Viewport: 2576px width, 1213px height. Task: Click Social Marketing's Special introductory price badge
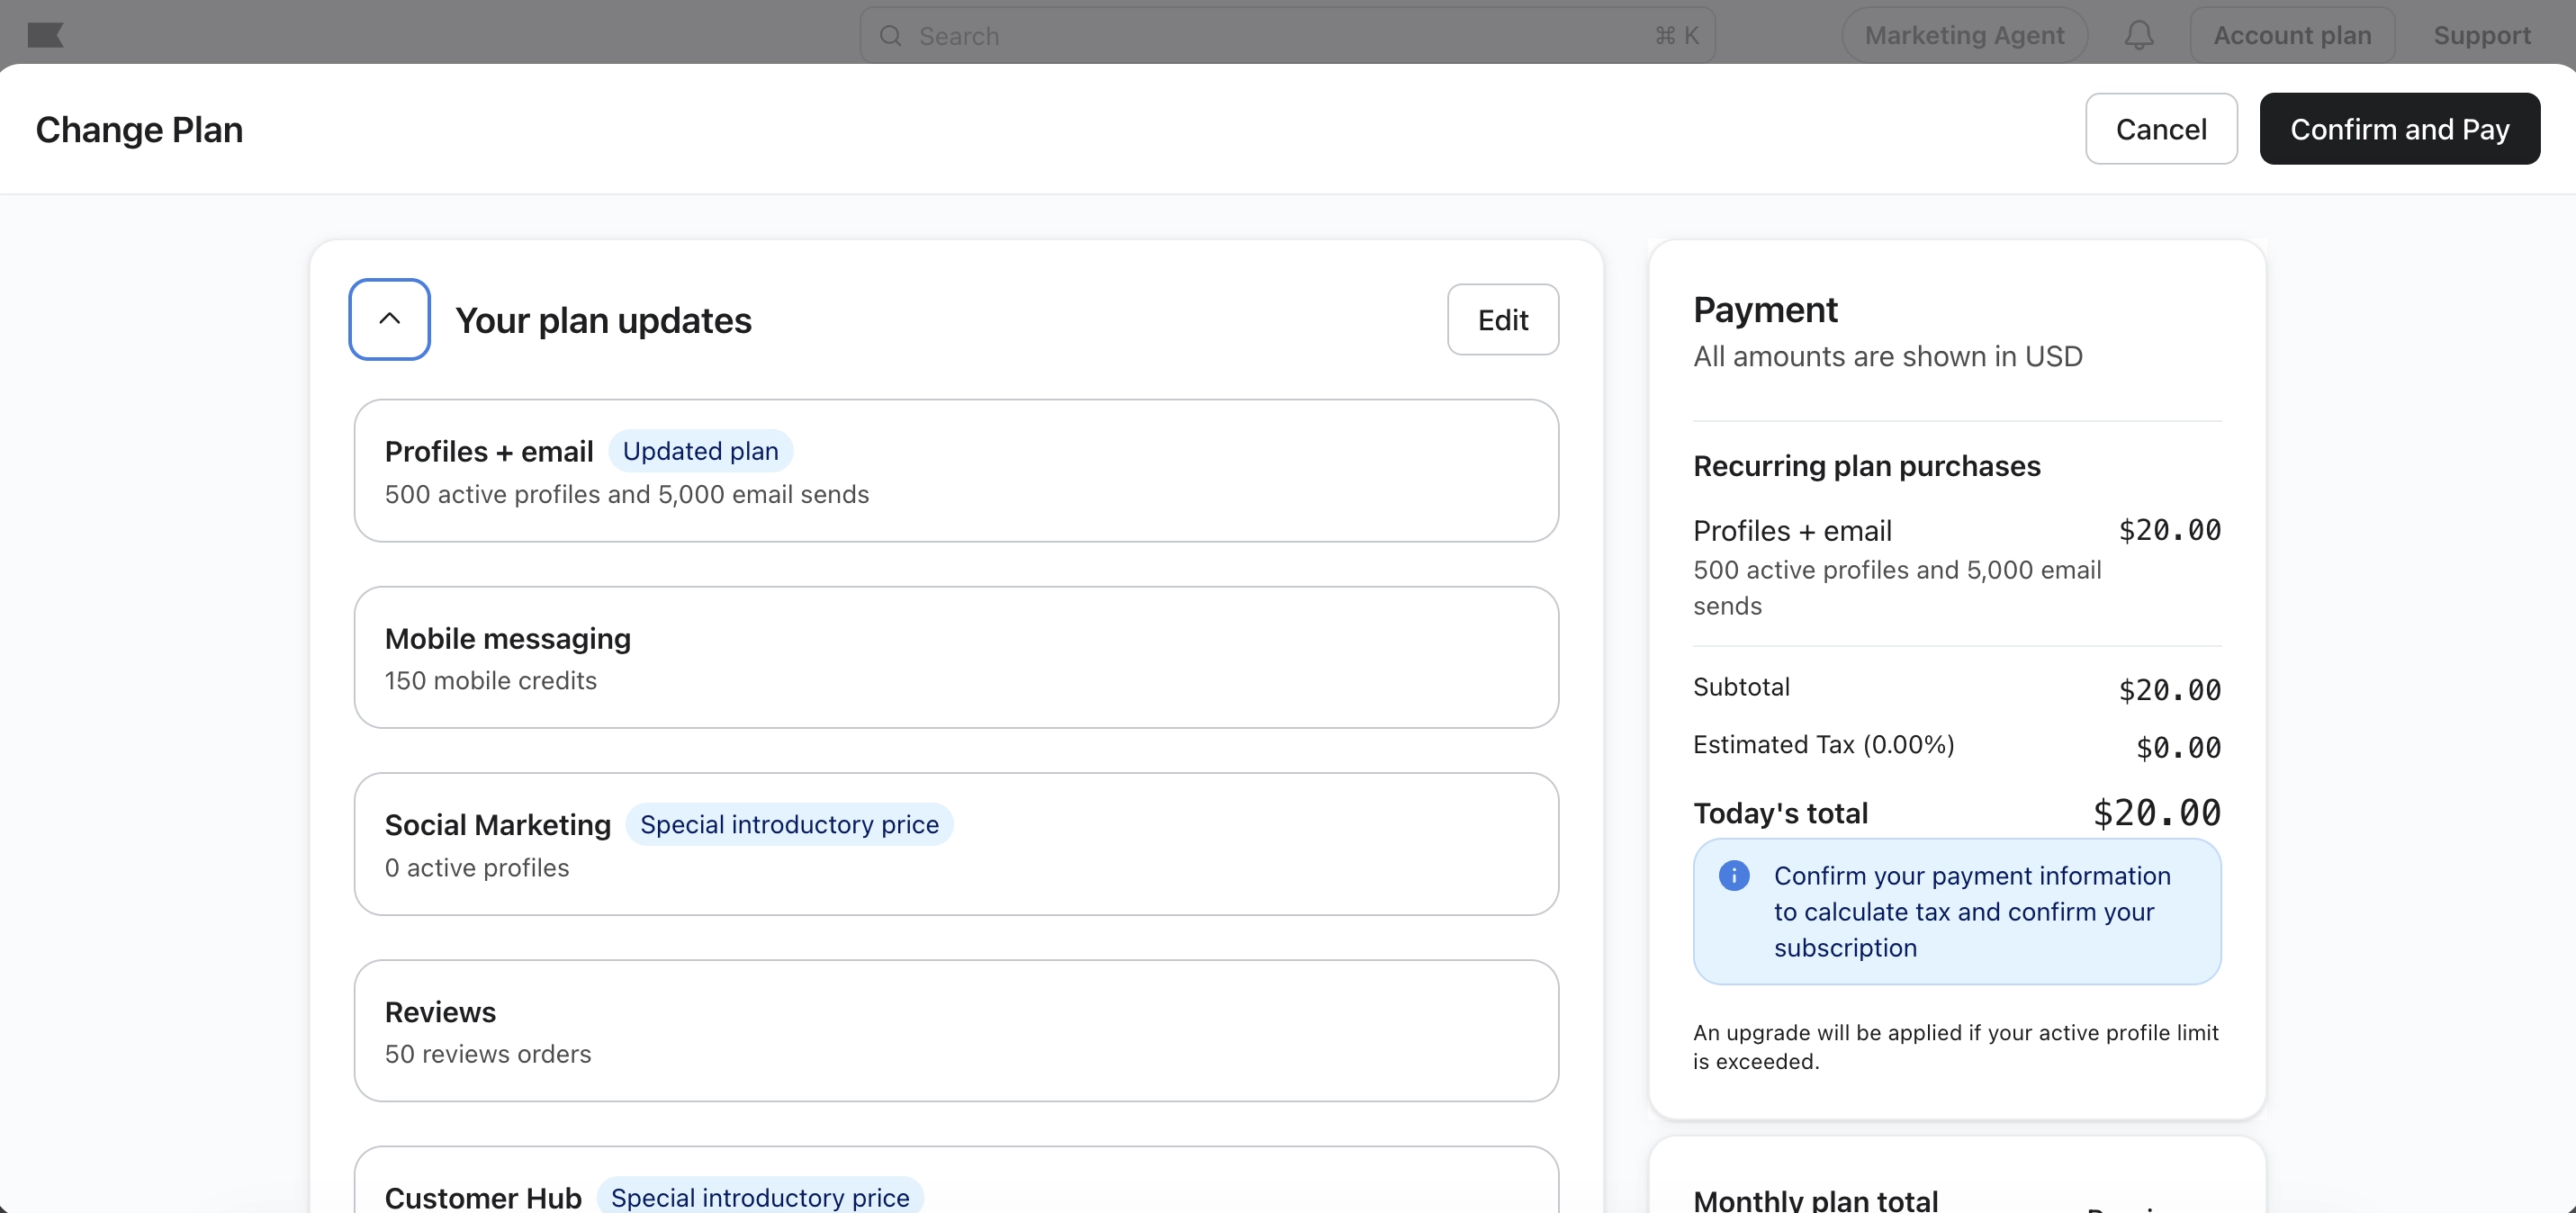[789, 824]
